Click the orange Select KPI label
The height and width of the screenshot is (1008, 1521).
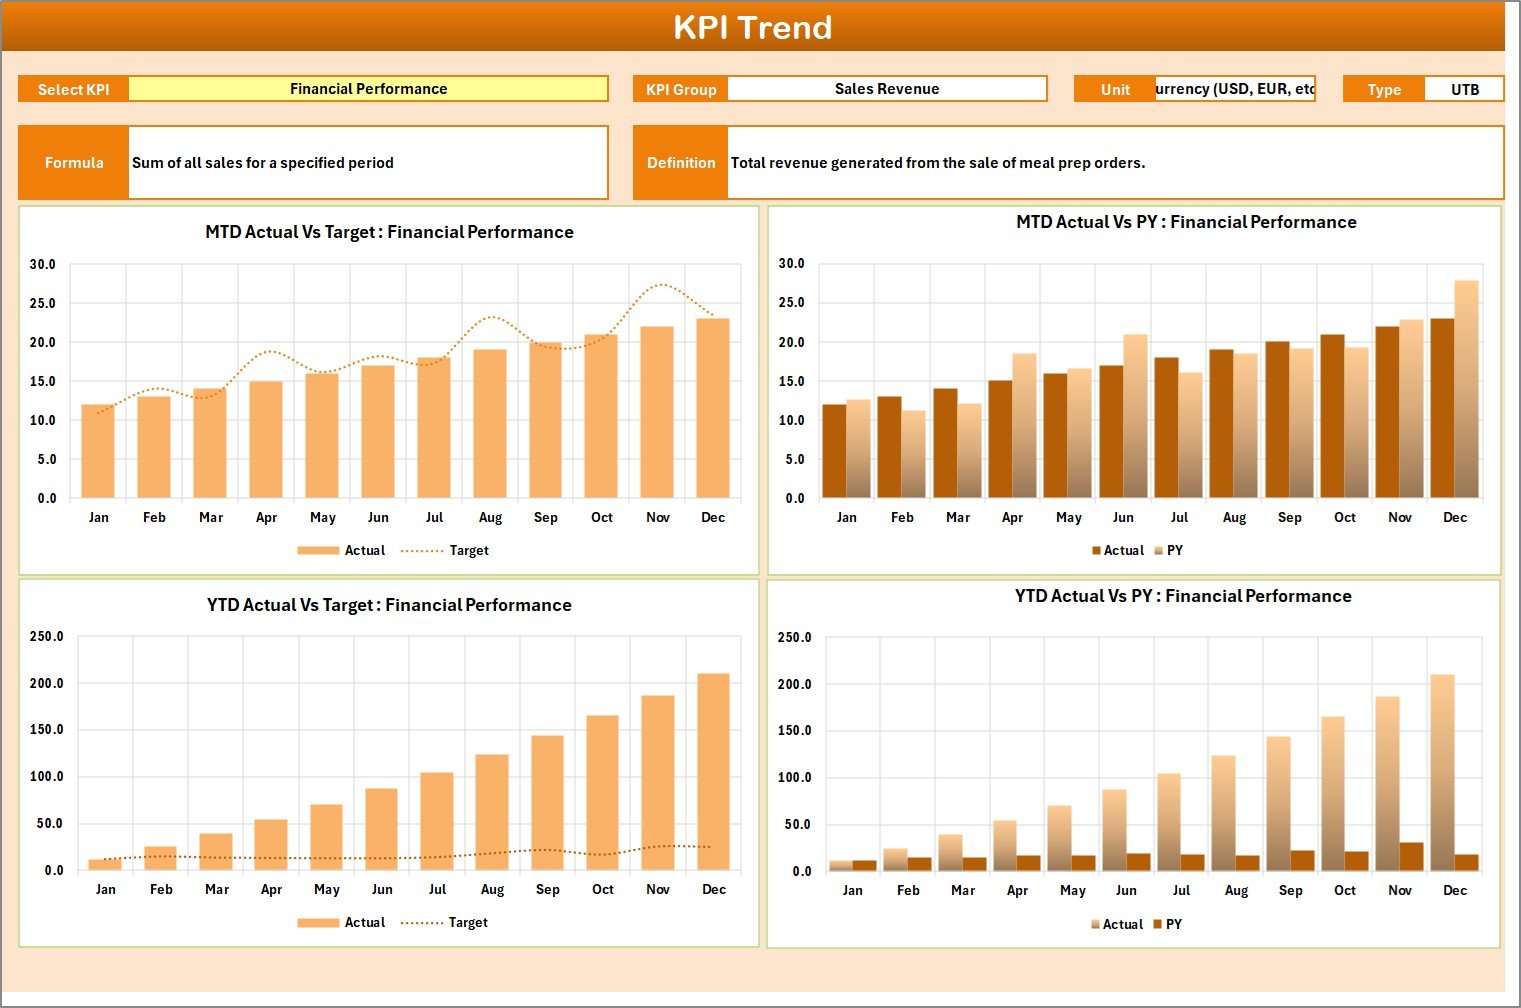pos(72,89)
